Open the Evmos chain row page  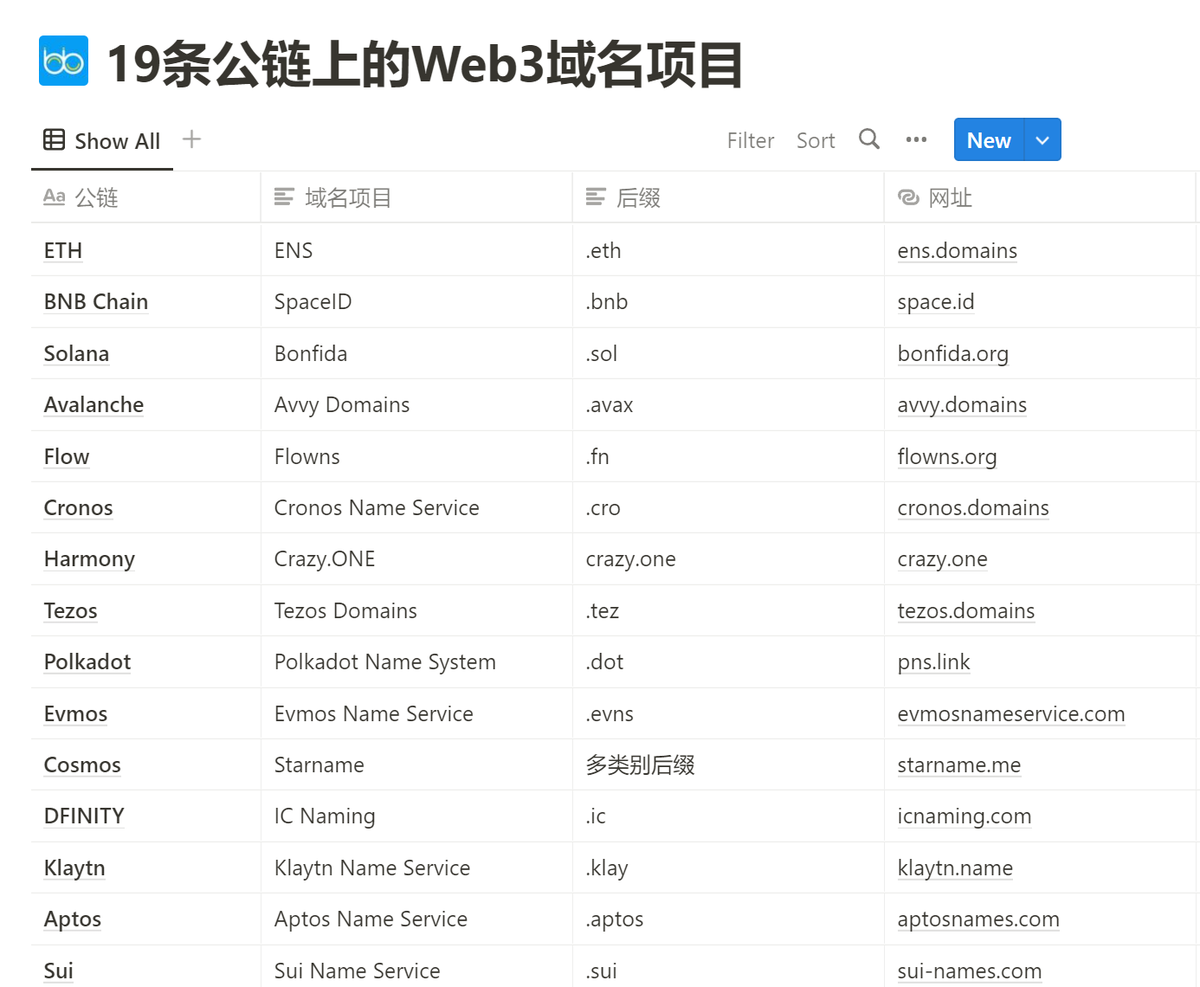(x=75, y=713)
